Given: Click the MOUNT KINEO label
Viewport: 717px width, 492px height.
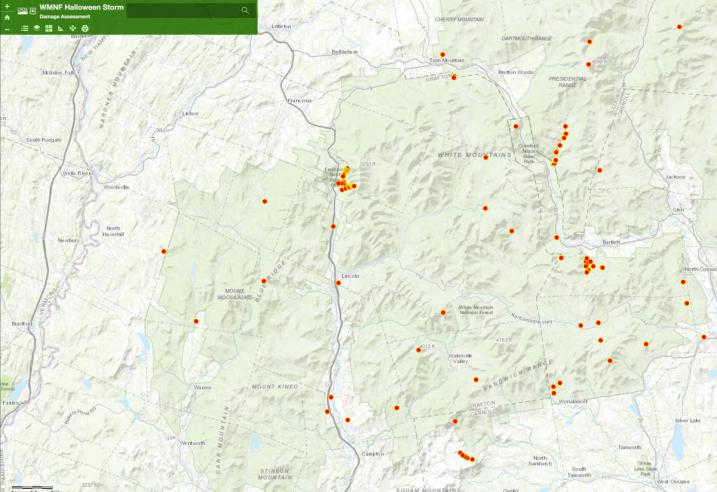Looking at the screenshot, I should [x=275, y=387].
